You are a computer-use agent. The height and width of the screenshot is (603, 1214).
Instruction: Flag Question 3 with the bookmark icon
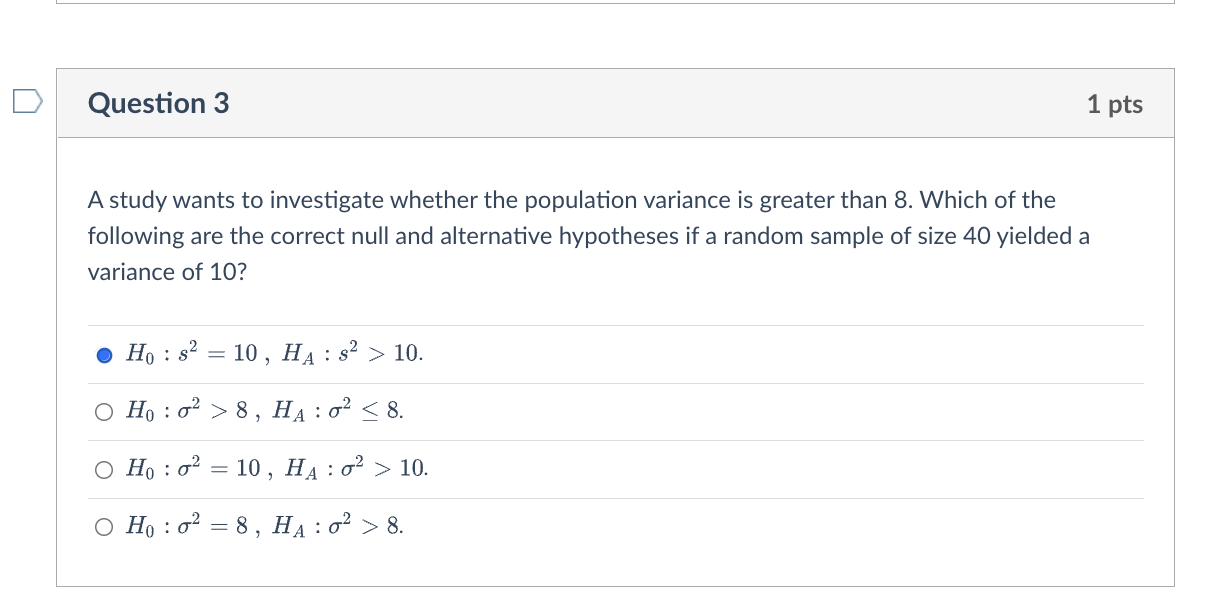28,101
